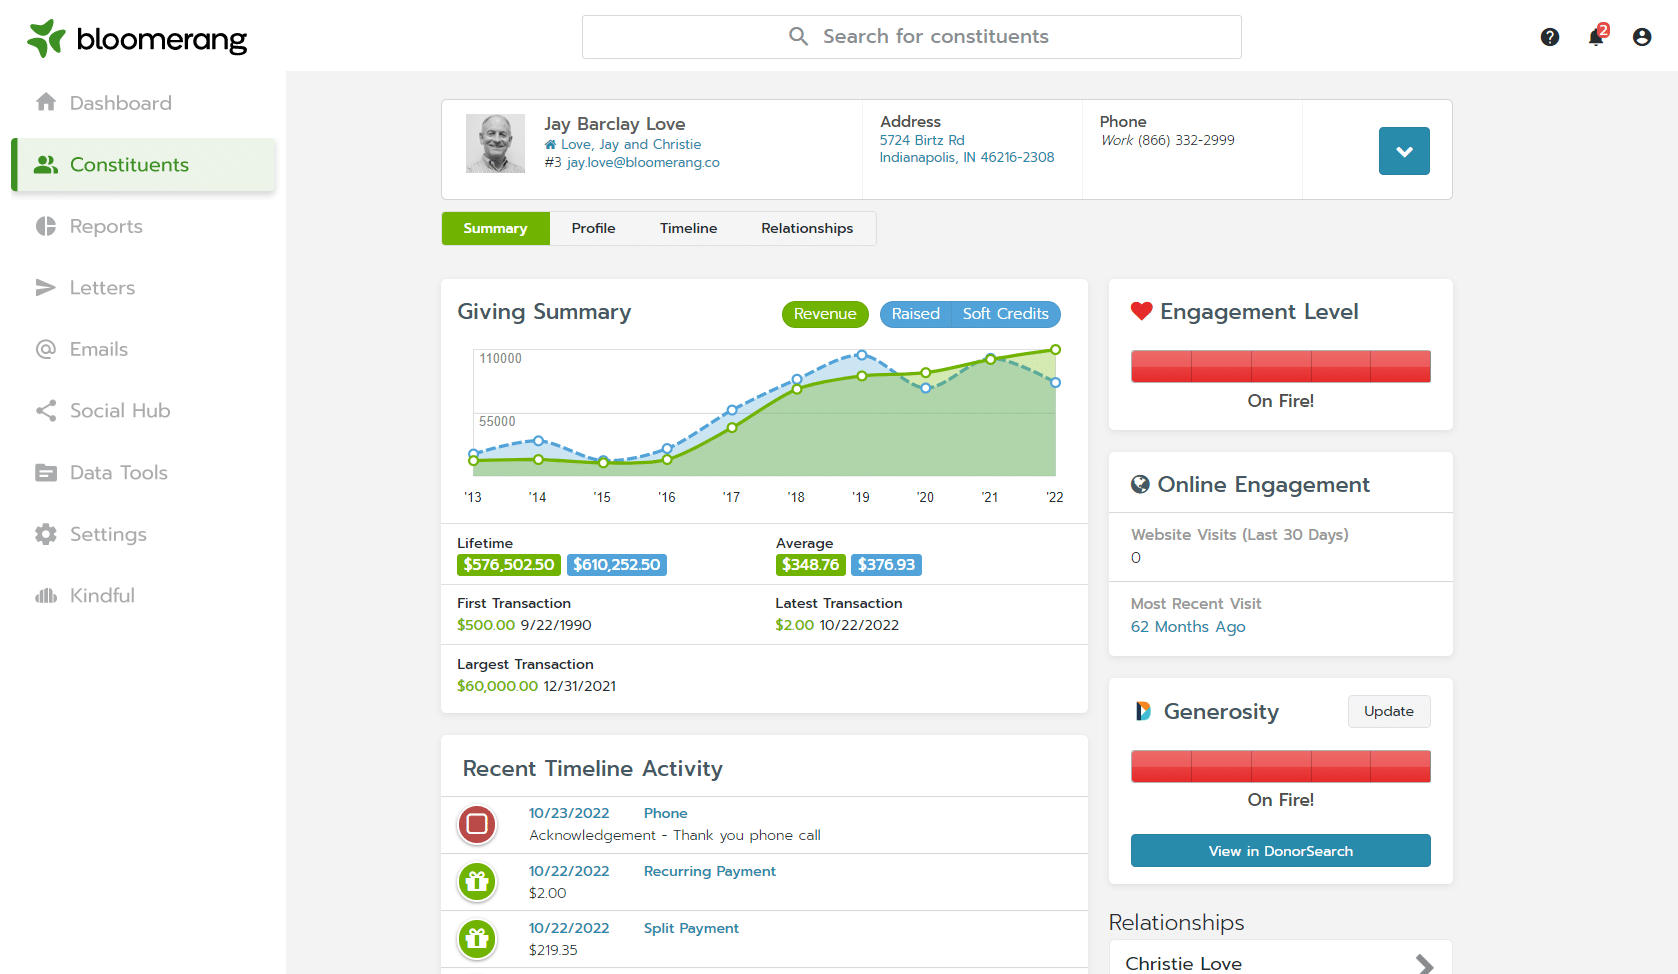Click View in DonorSearch button
The width and height of the screenshot is (1678, 974).
click(1280, 851)
